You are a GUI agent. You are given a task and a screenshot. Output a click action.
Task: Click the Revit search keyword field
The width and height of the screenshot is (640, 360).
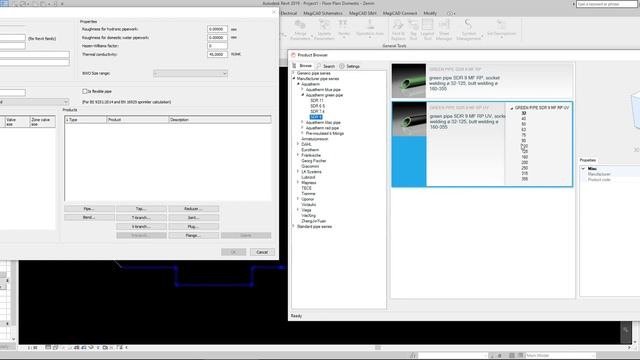point(607,4)
